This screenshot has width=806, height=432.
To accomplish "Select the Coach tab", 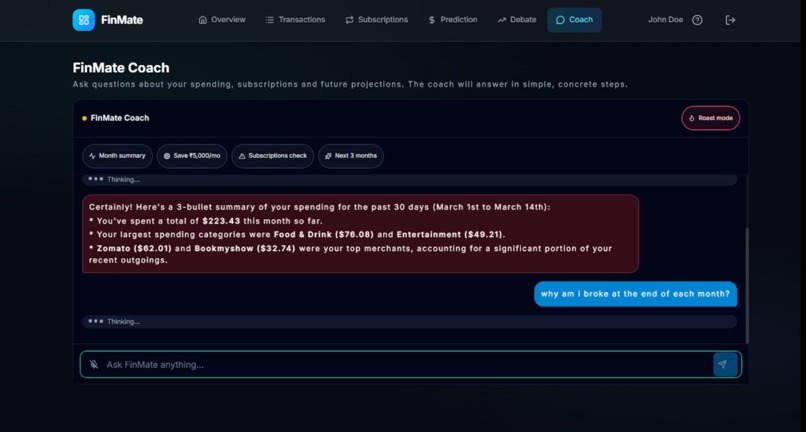I will tap(574, 20).
